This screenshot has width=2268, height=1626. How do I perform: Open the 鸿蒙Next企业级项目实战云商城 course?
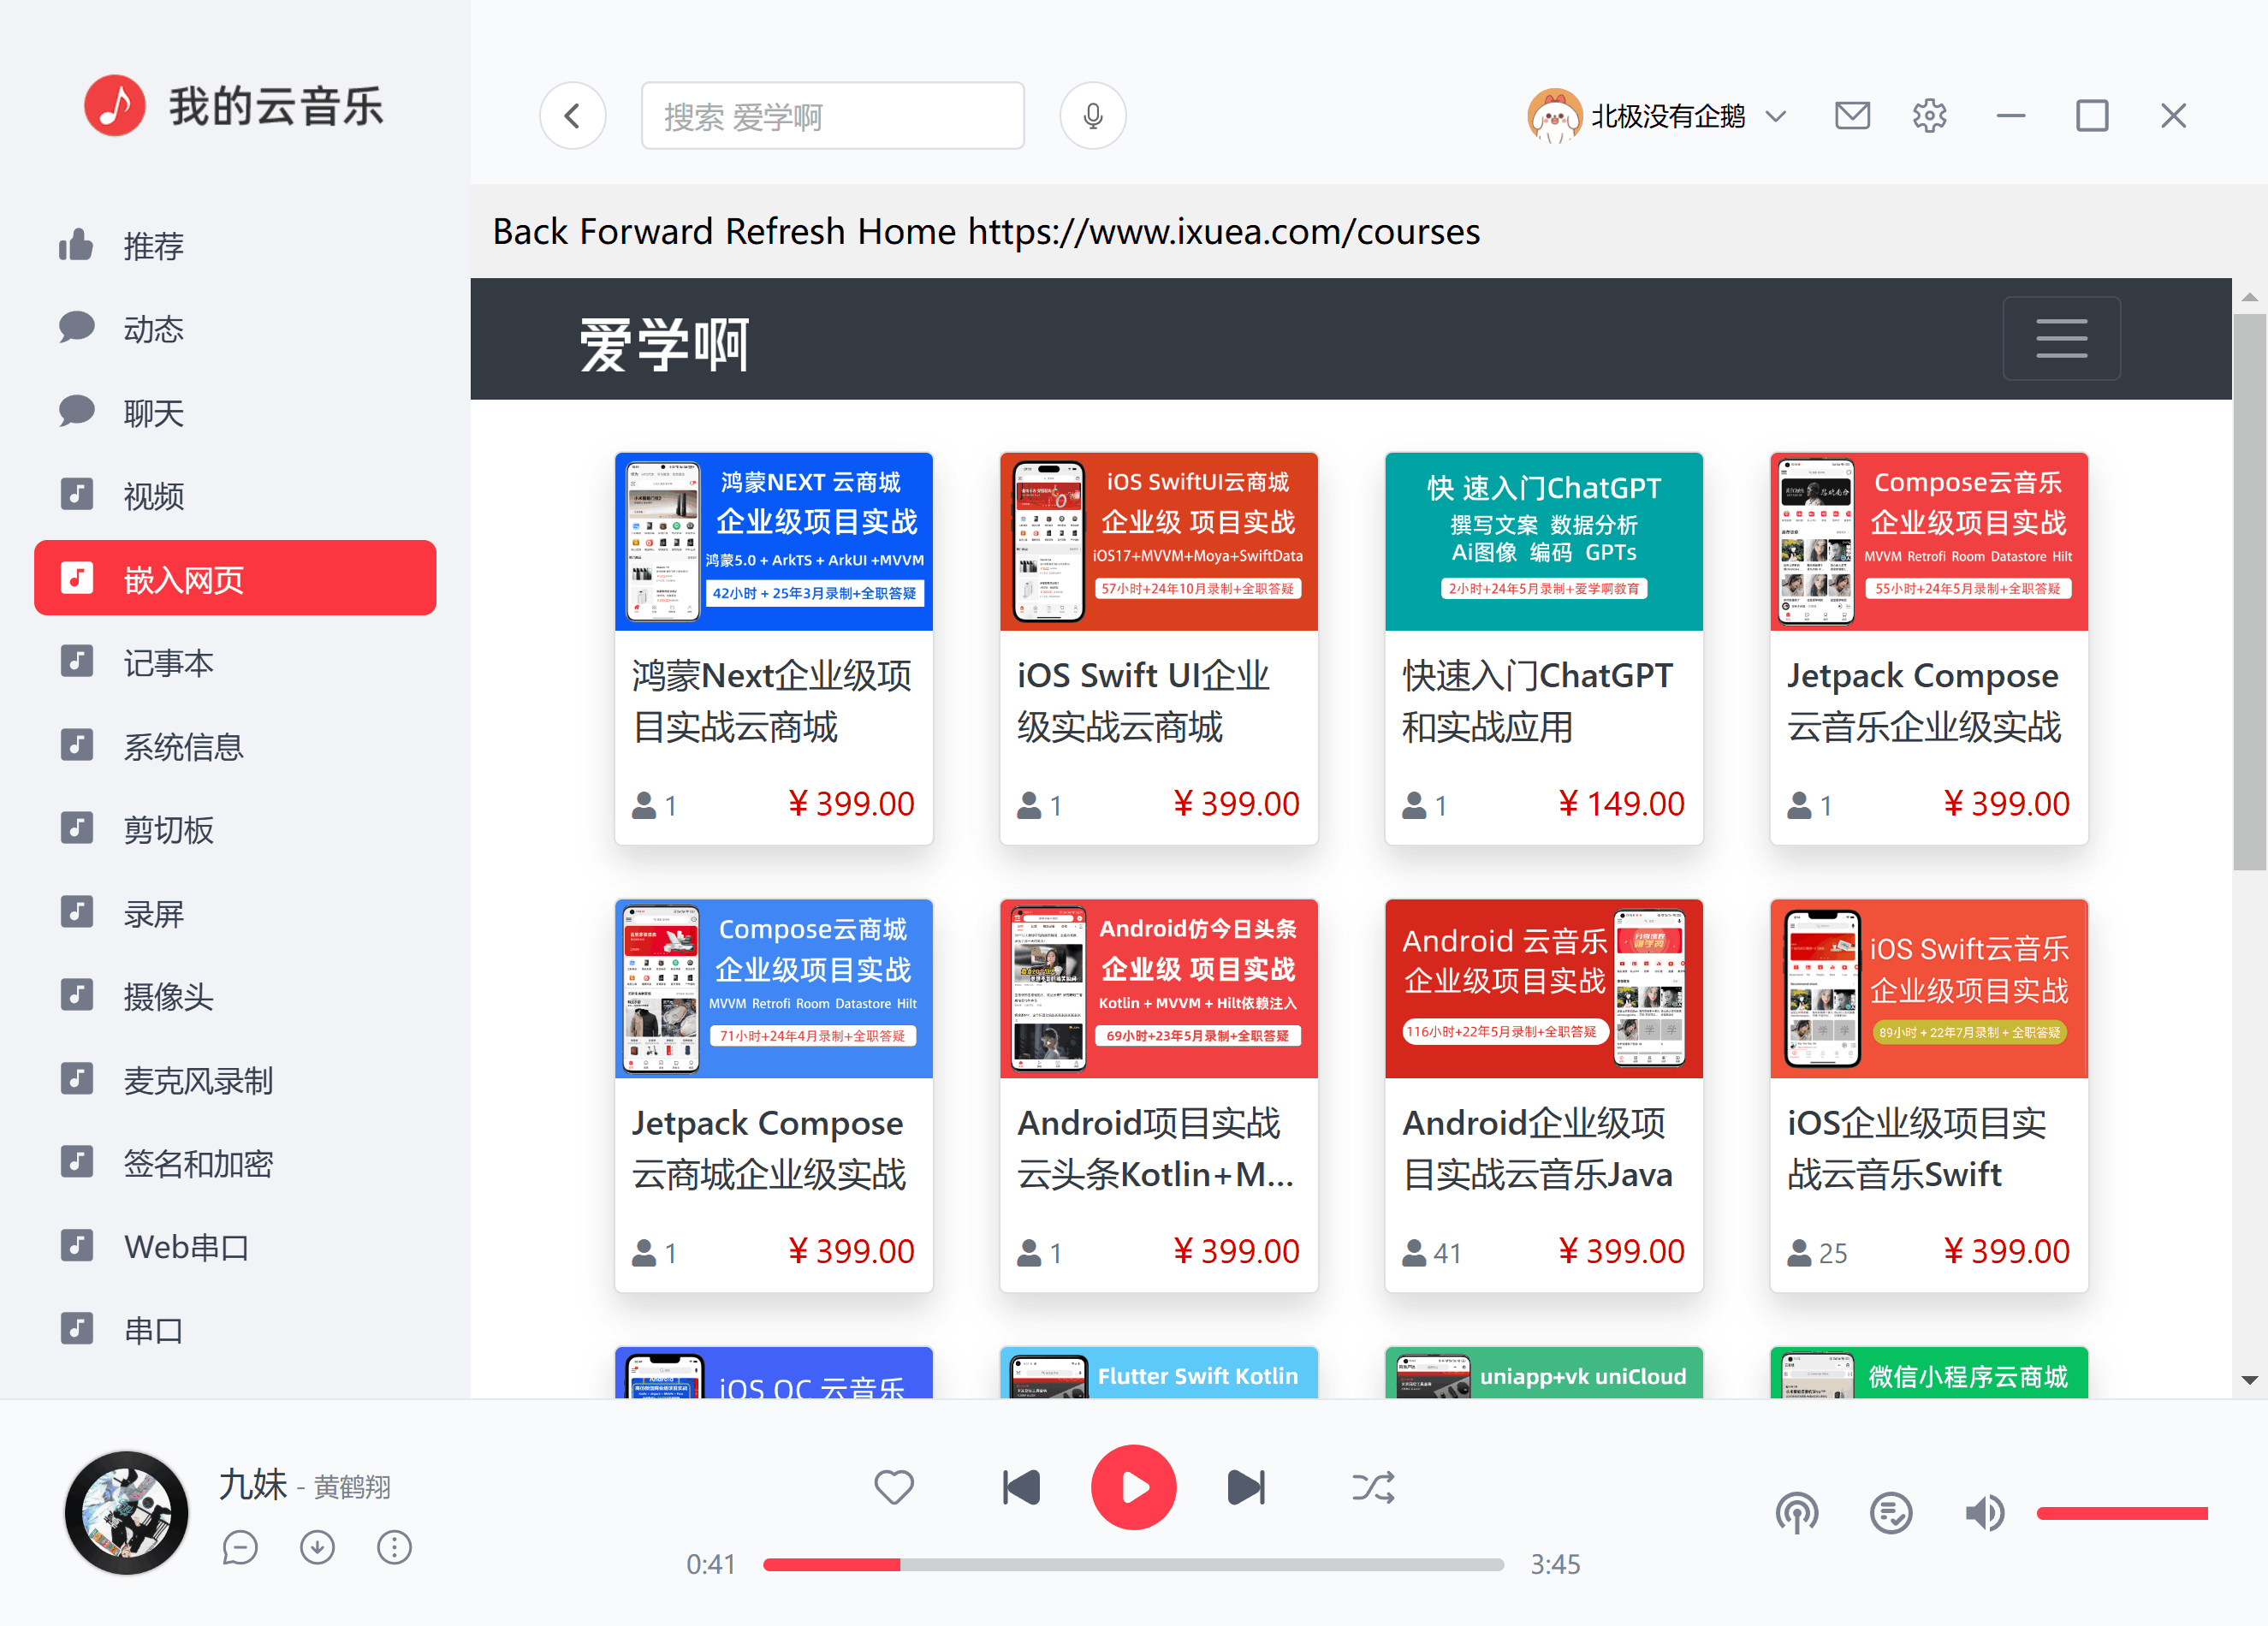[773, 649]
